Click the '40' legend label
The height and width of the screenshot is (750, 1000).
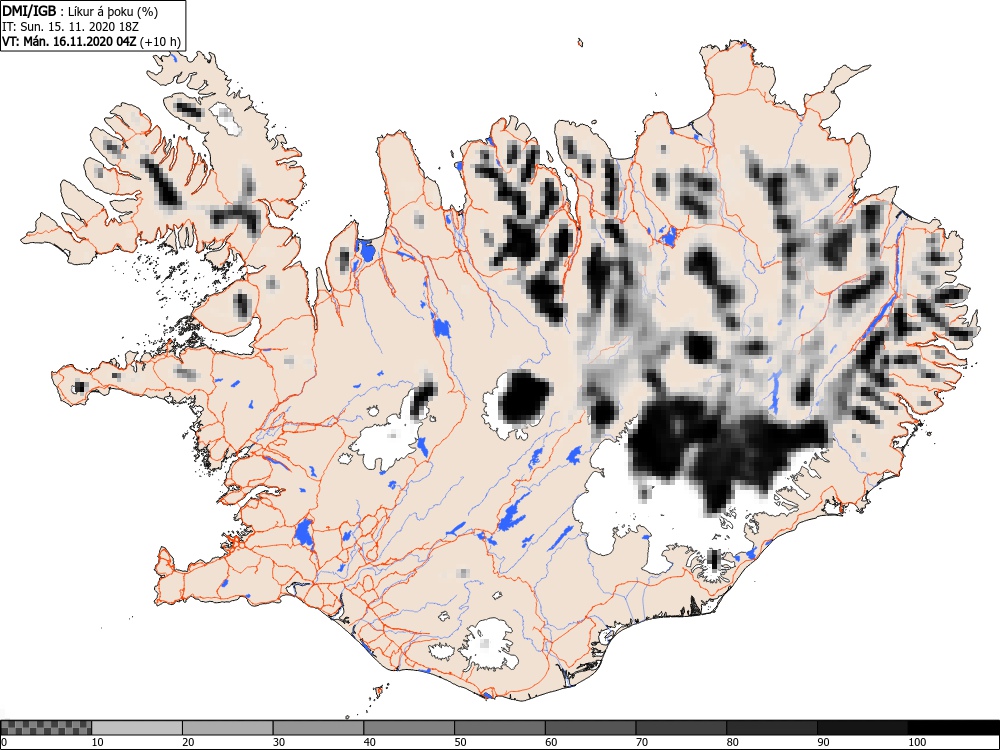click(x=369, y=742)
